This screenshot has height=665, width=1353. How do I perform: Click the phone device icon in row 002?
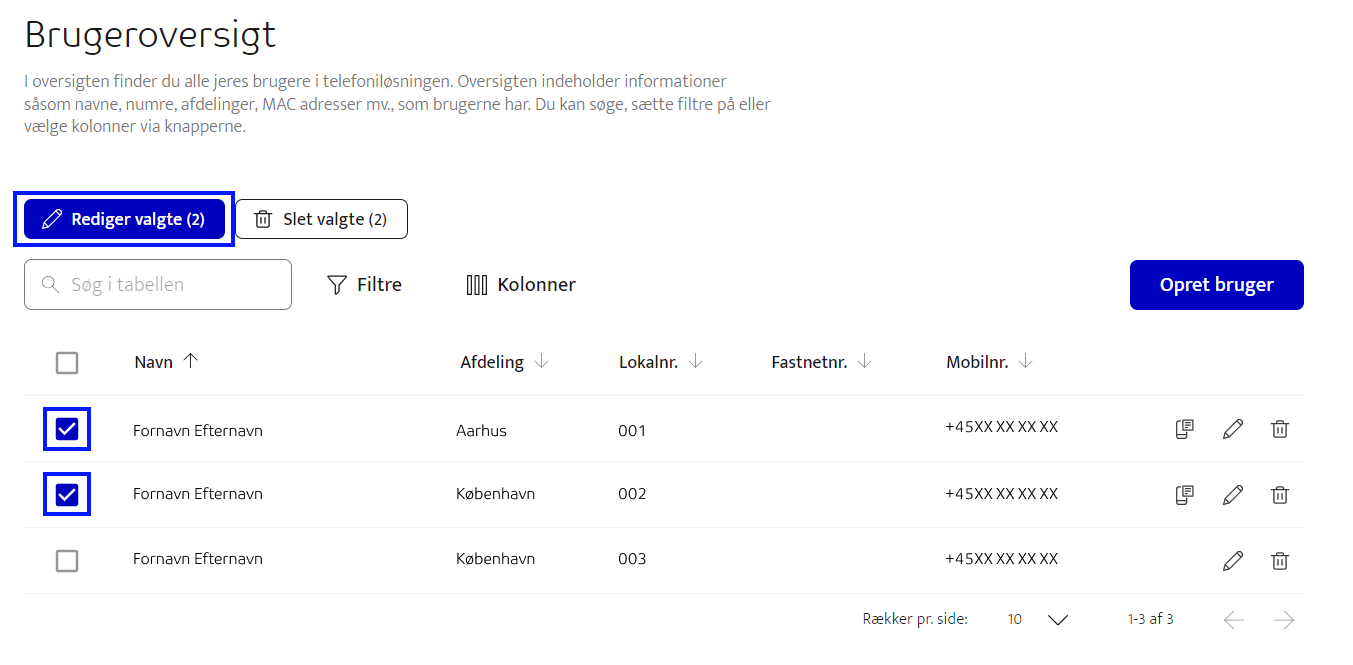(1185, 494)
